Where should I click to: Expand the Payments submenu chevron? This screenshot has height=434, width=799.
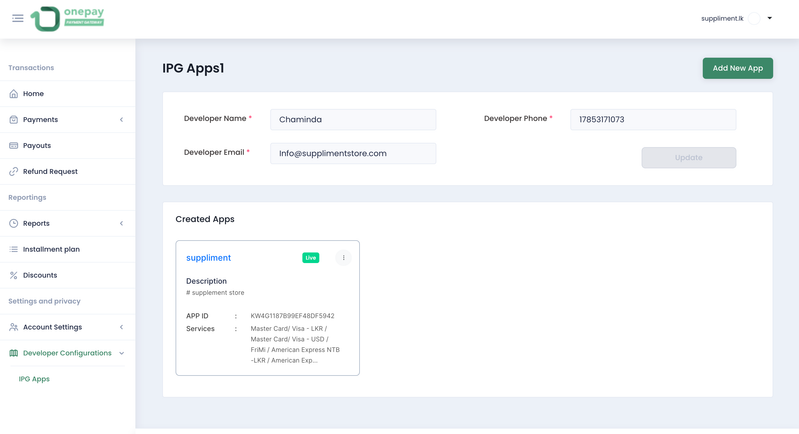coord(121,120)
